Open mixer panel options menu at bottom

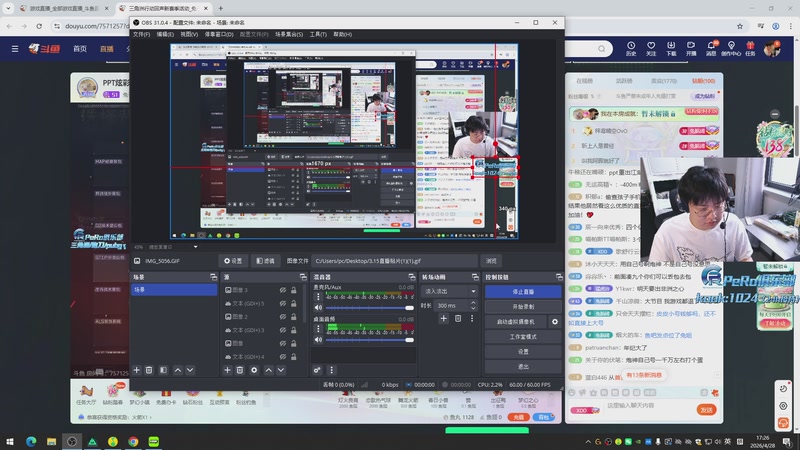pos(331,370)
